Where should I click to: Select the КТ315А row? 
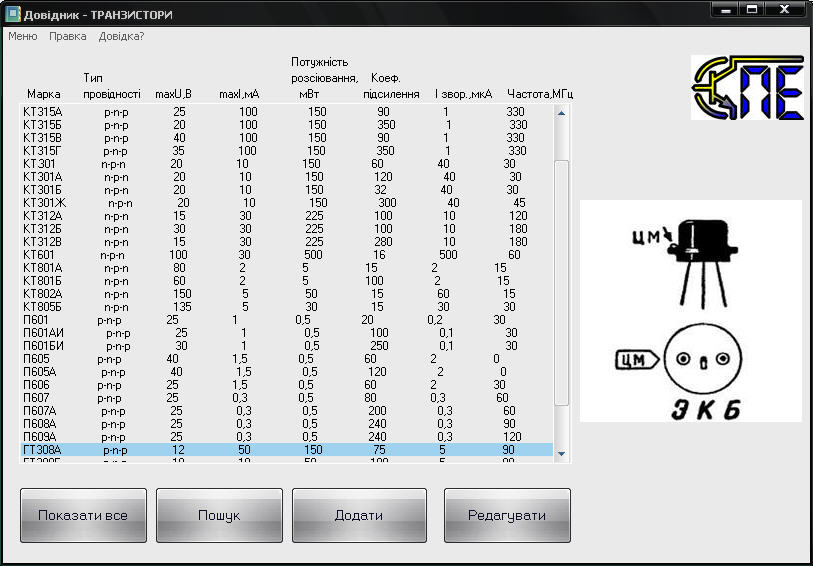pyautogui.click(x=287, y=112)
